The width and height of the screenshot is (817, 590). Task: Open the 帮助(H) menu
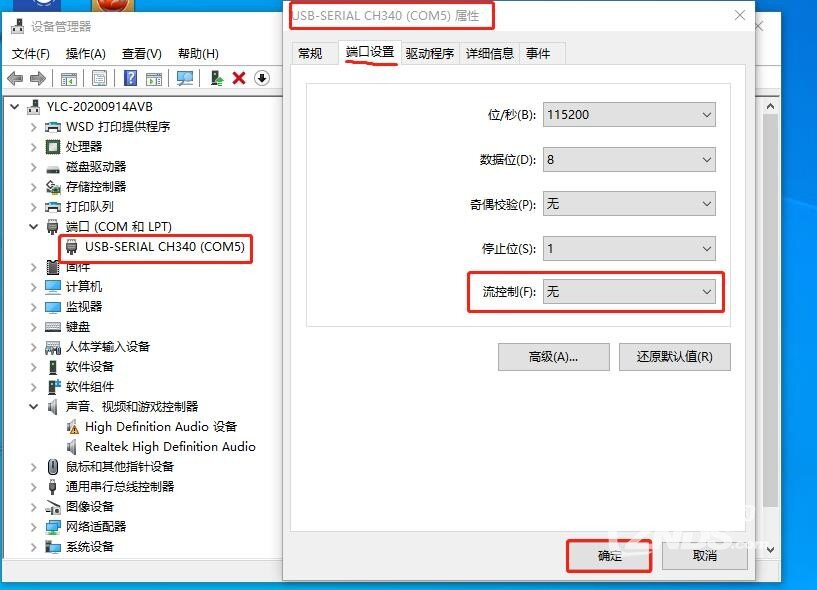click(x=198, y=54)
